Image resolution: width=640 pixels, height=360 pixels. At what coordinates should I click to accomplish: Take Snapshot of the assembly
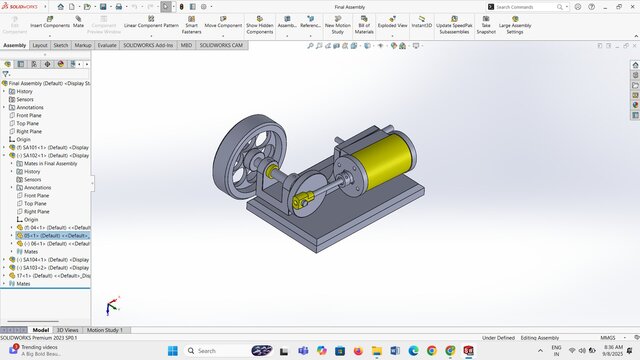coord(486,25)
